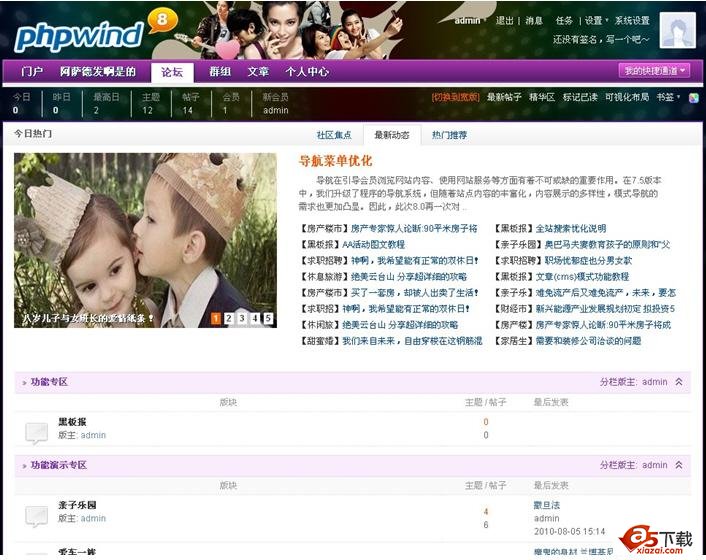Click the 黑板报 forum speech bubble icon
The width and height of the screenshot is (706, 560).
(36, 433)
